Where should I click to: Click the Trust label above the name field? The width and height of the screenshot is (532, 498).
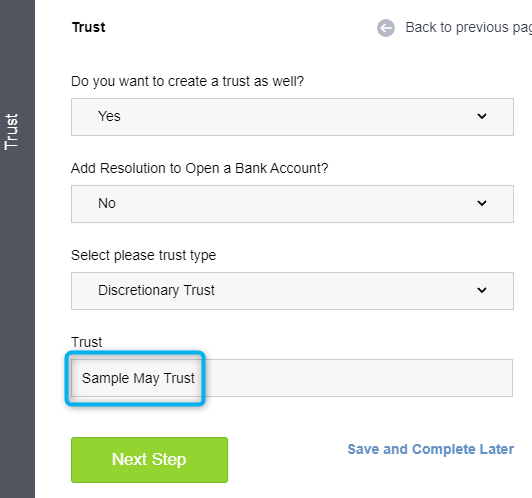pos(87,342)
